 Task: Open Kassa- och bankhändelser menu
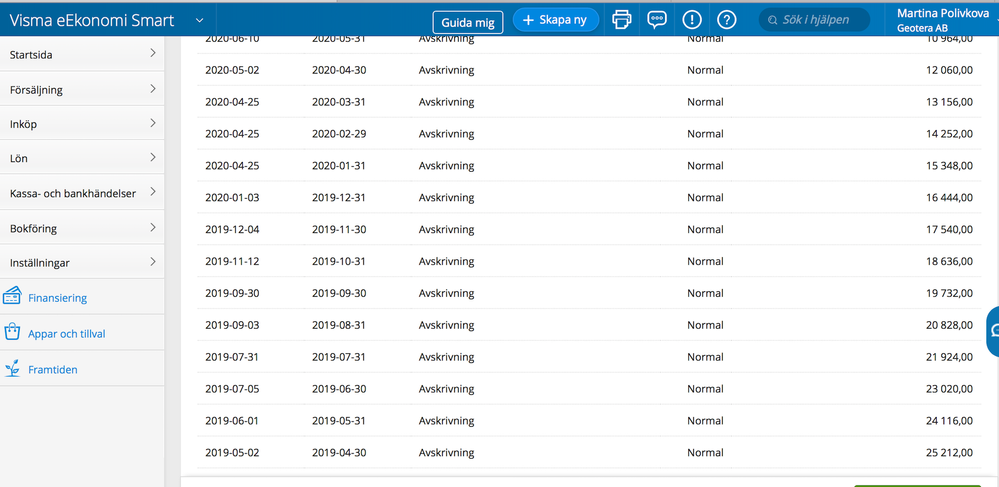pos(82,193)
